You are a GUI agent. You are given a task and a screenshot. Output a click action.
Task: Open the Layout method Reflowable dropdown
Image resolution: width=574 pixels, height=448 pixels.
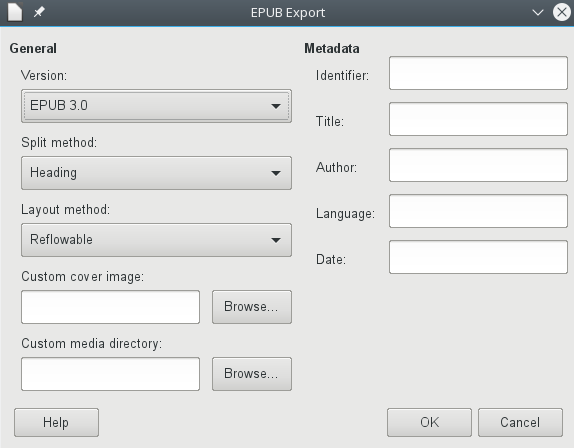tap(156, 240)
